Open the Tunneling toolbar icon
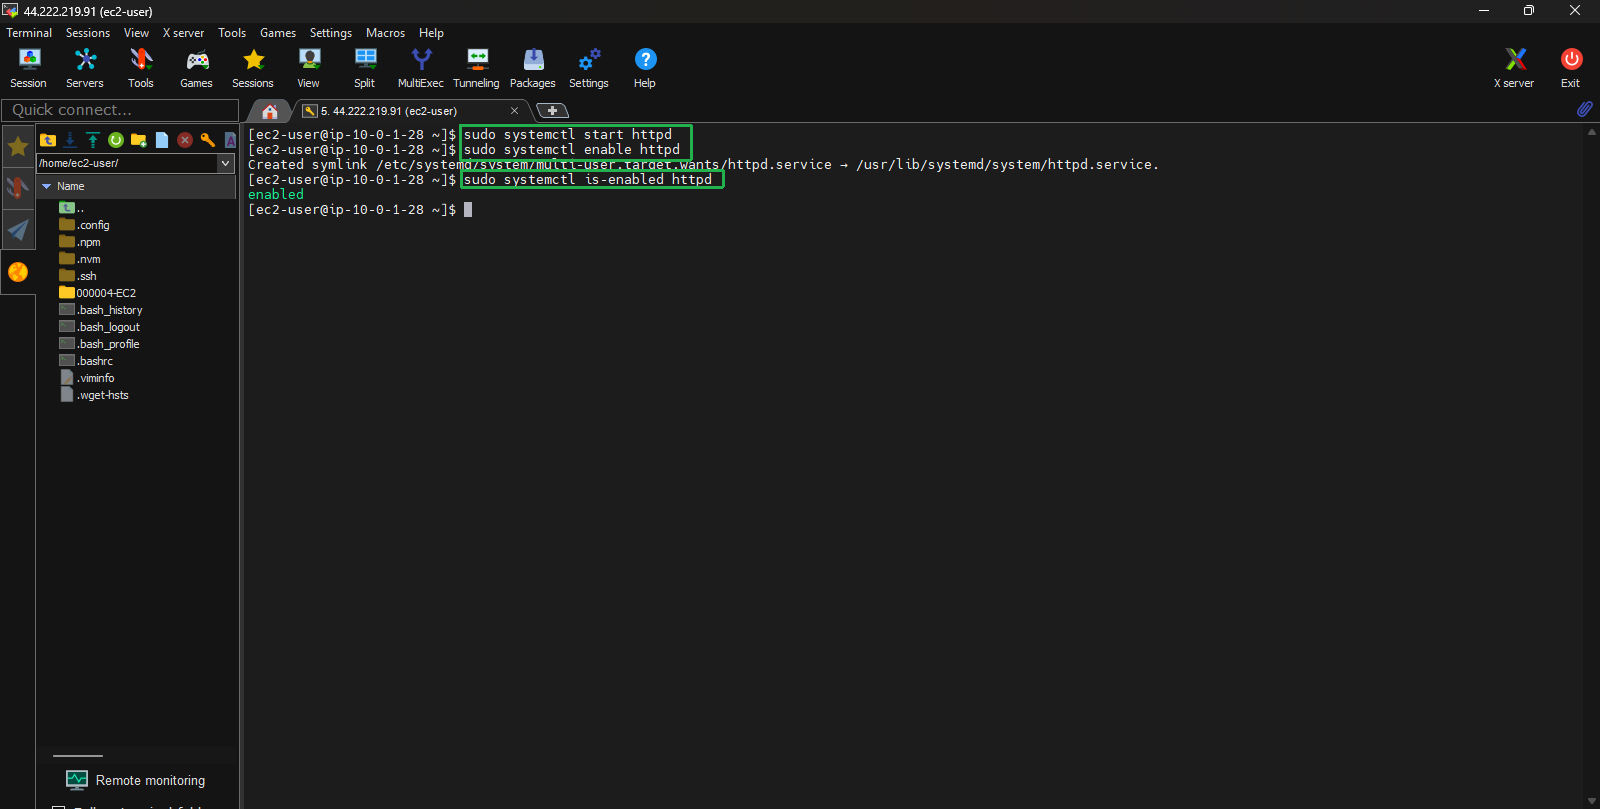Image resolution: width=1600 pixels, height=809 pixels. click(477, 68)
